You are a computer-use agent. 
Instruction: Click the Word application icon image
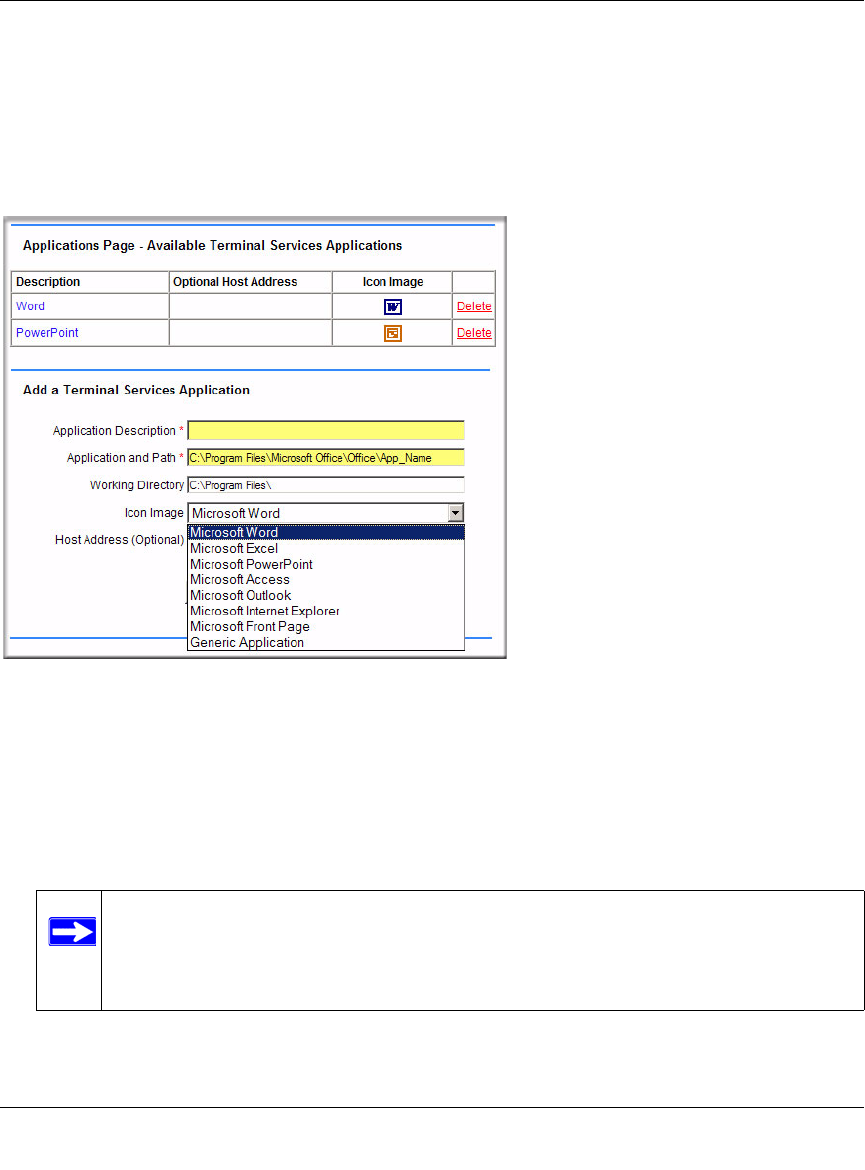coord(393,307)
